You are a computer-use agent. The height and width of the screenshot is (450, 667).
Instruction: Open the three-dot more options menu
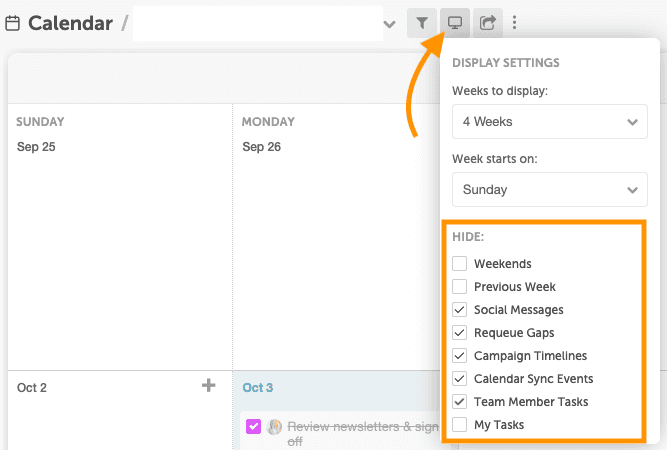click(x=514, y=22)
